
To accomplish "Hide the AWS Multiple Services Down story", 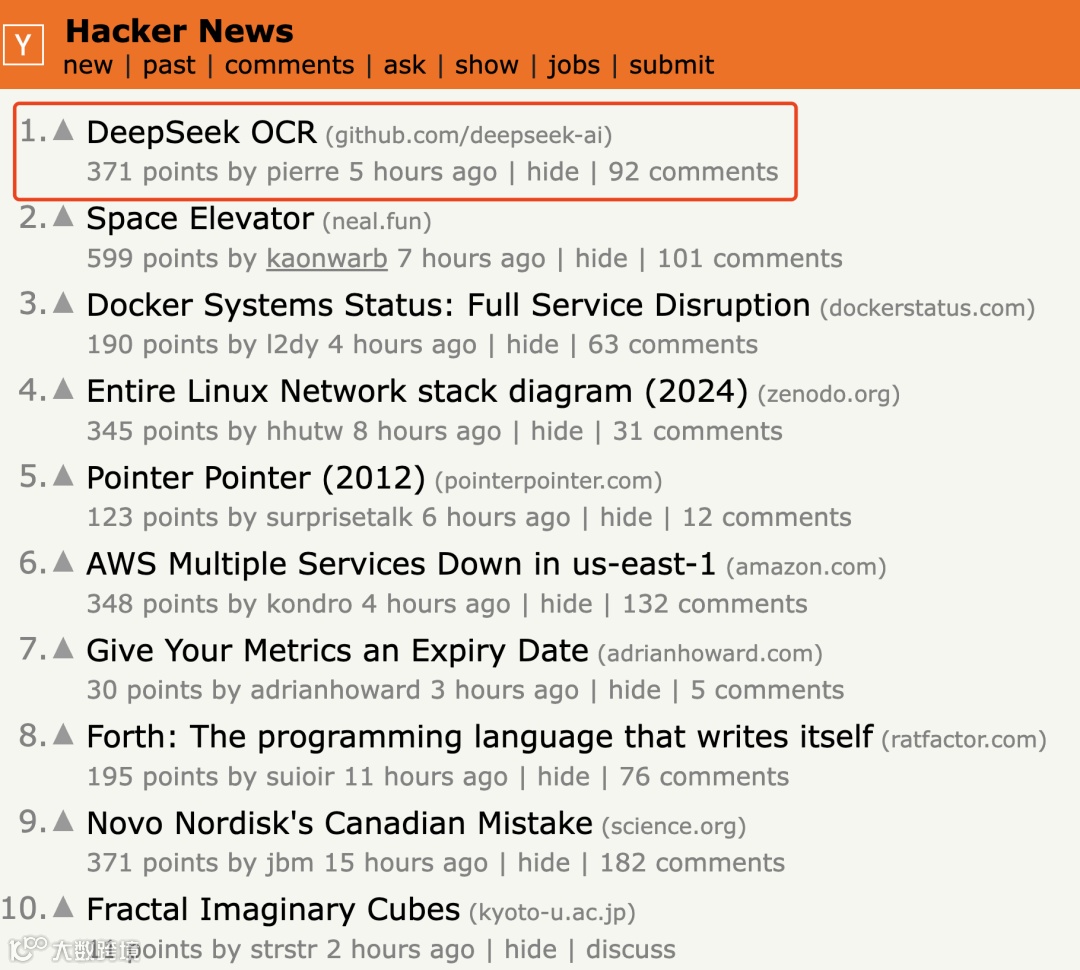I will point(566,605).
